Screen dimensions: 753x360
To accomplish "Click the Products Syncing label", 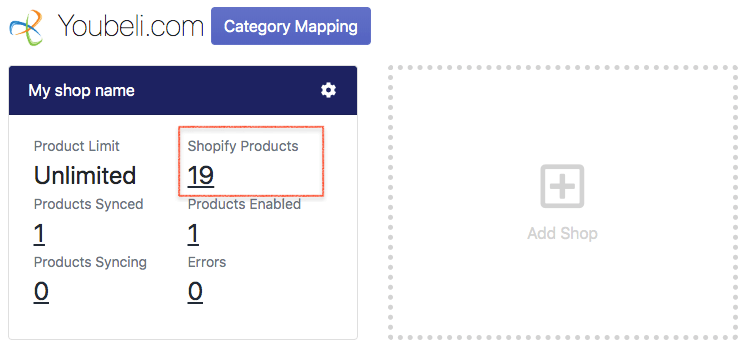I will click(90, 263).
